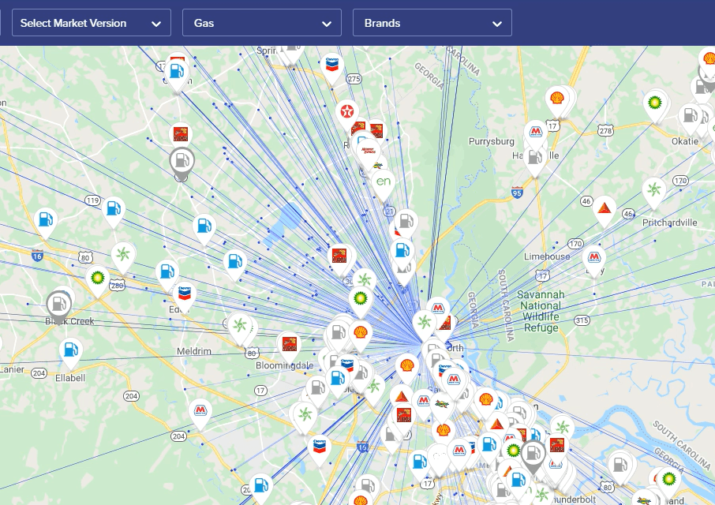The width and height of the screenshot is (715, 505).
Task: Open the Select Market Version dropdown
Action: tap(91, 23)
